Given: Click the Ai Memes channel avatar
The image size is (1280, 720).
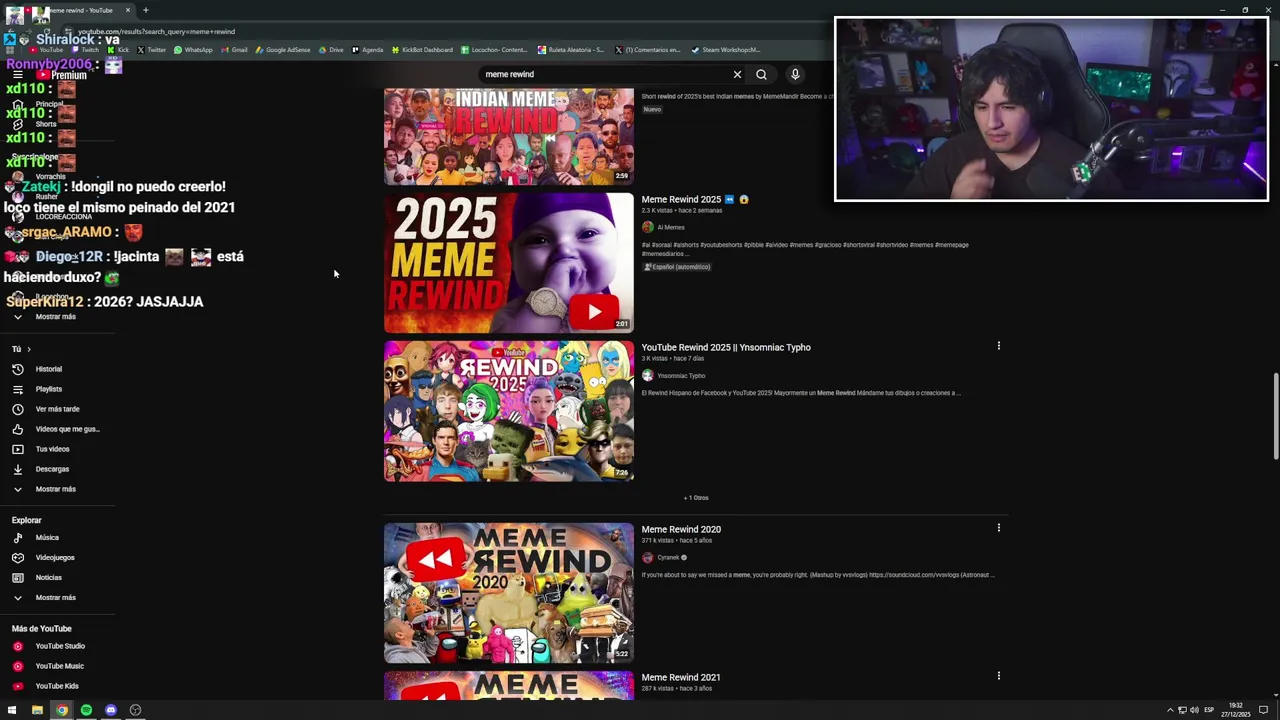Looking at the screenshot, I should click(647, 227).
